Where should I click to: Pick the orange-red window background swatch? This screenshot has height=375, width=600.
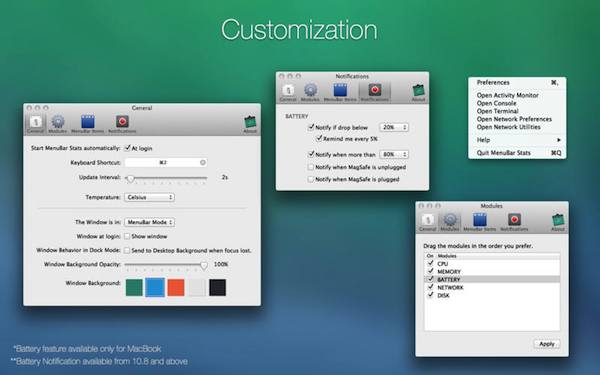(x=176, y=288)
